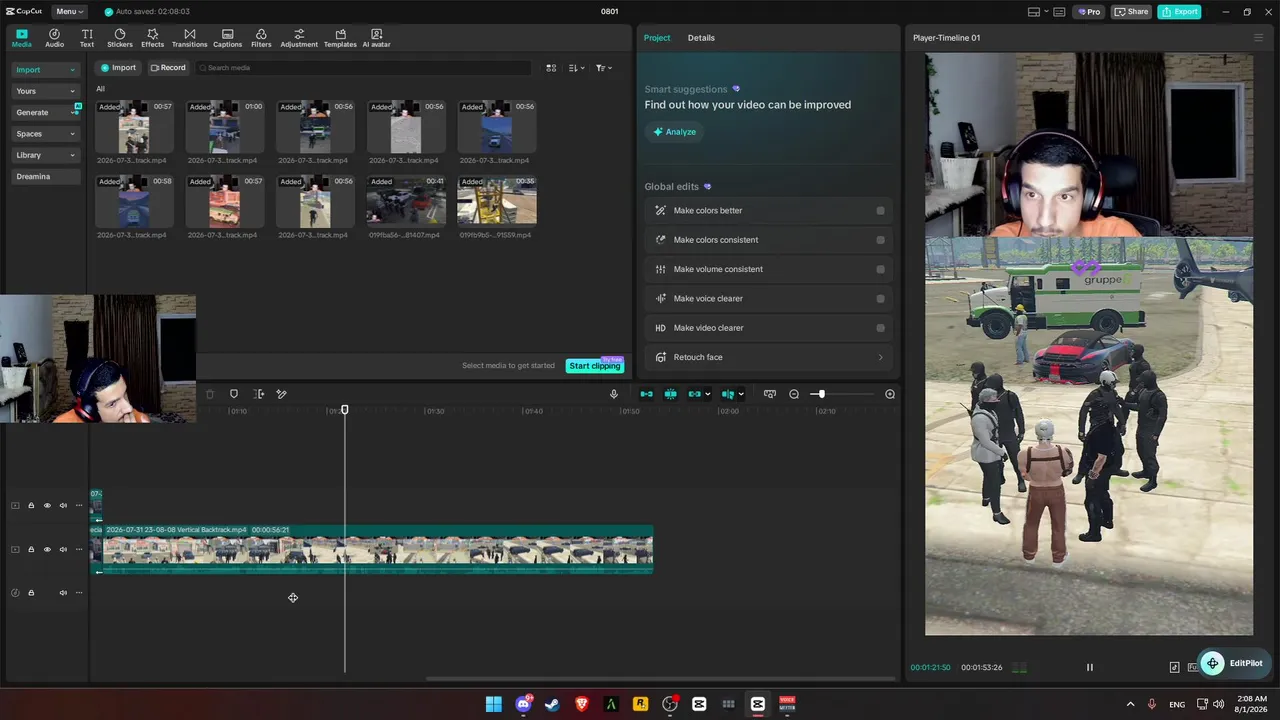Viewport: 1280px width, 720px height.
Task: Expand the Yours section
Action: (46, 91)
